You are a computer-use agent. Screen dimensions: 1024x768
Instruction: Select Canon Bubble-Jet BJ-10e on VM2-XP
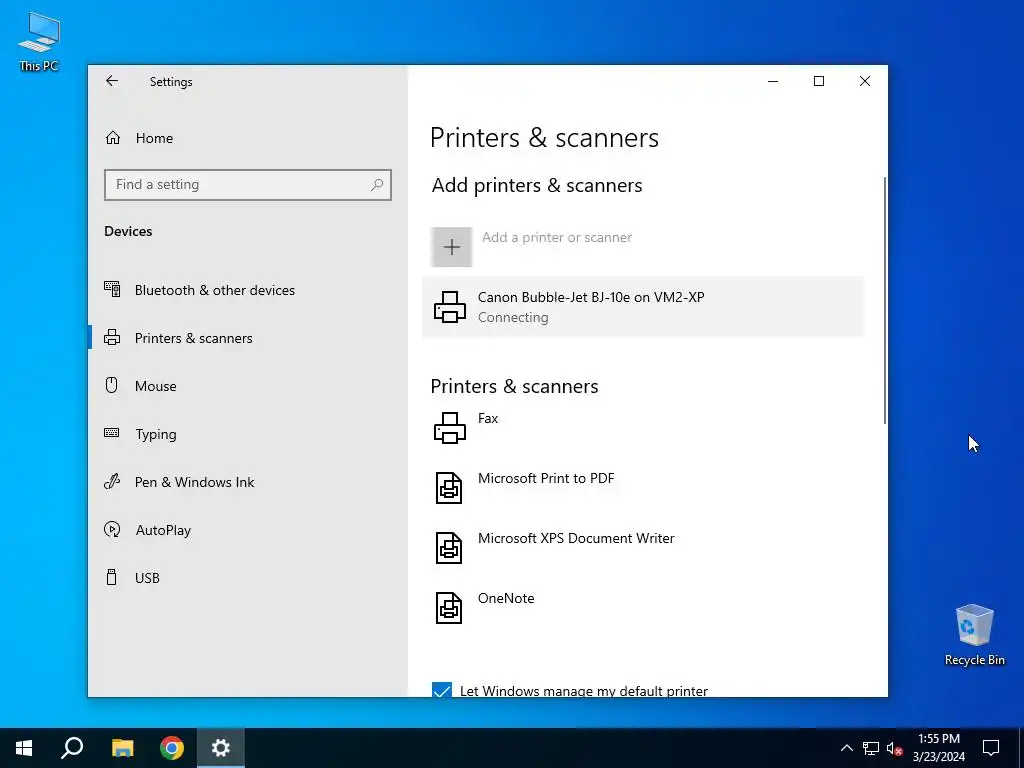tap(643, 307)
